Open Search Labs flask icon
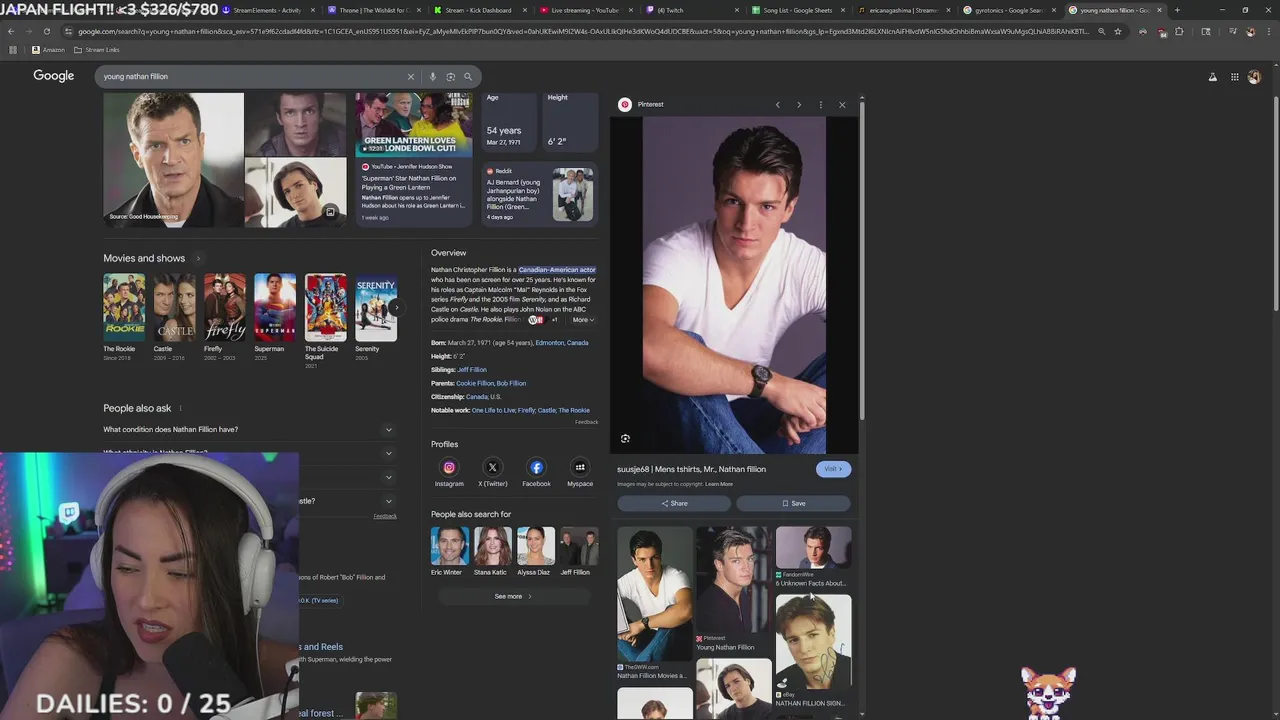The width and height of the screenshot is (1280, 720). point(1213,77)
